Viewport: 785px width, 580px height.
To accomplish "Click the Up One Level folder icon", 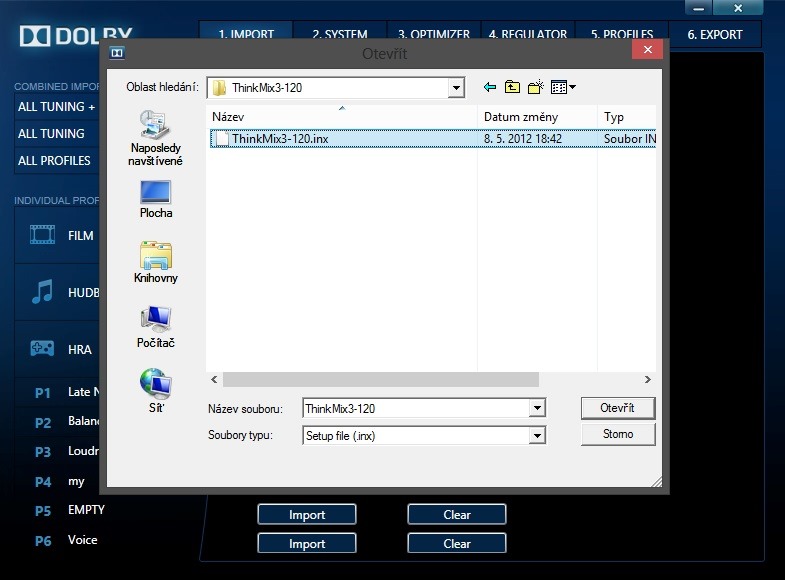I will pyautogui.click(x=512, y=88).
